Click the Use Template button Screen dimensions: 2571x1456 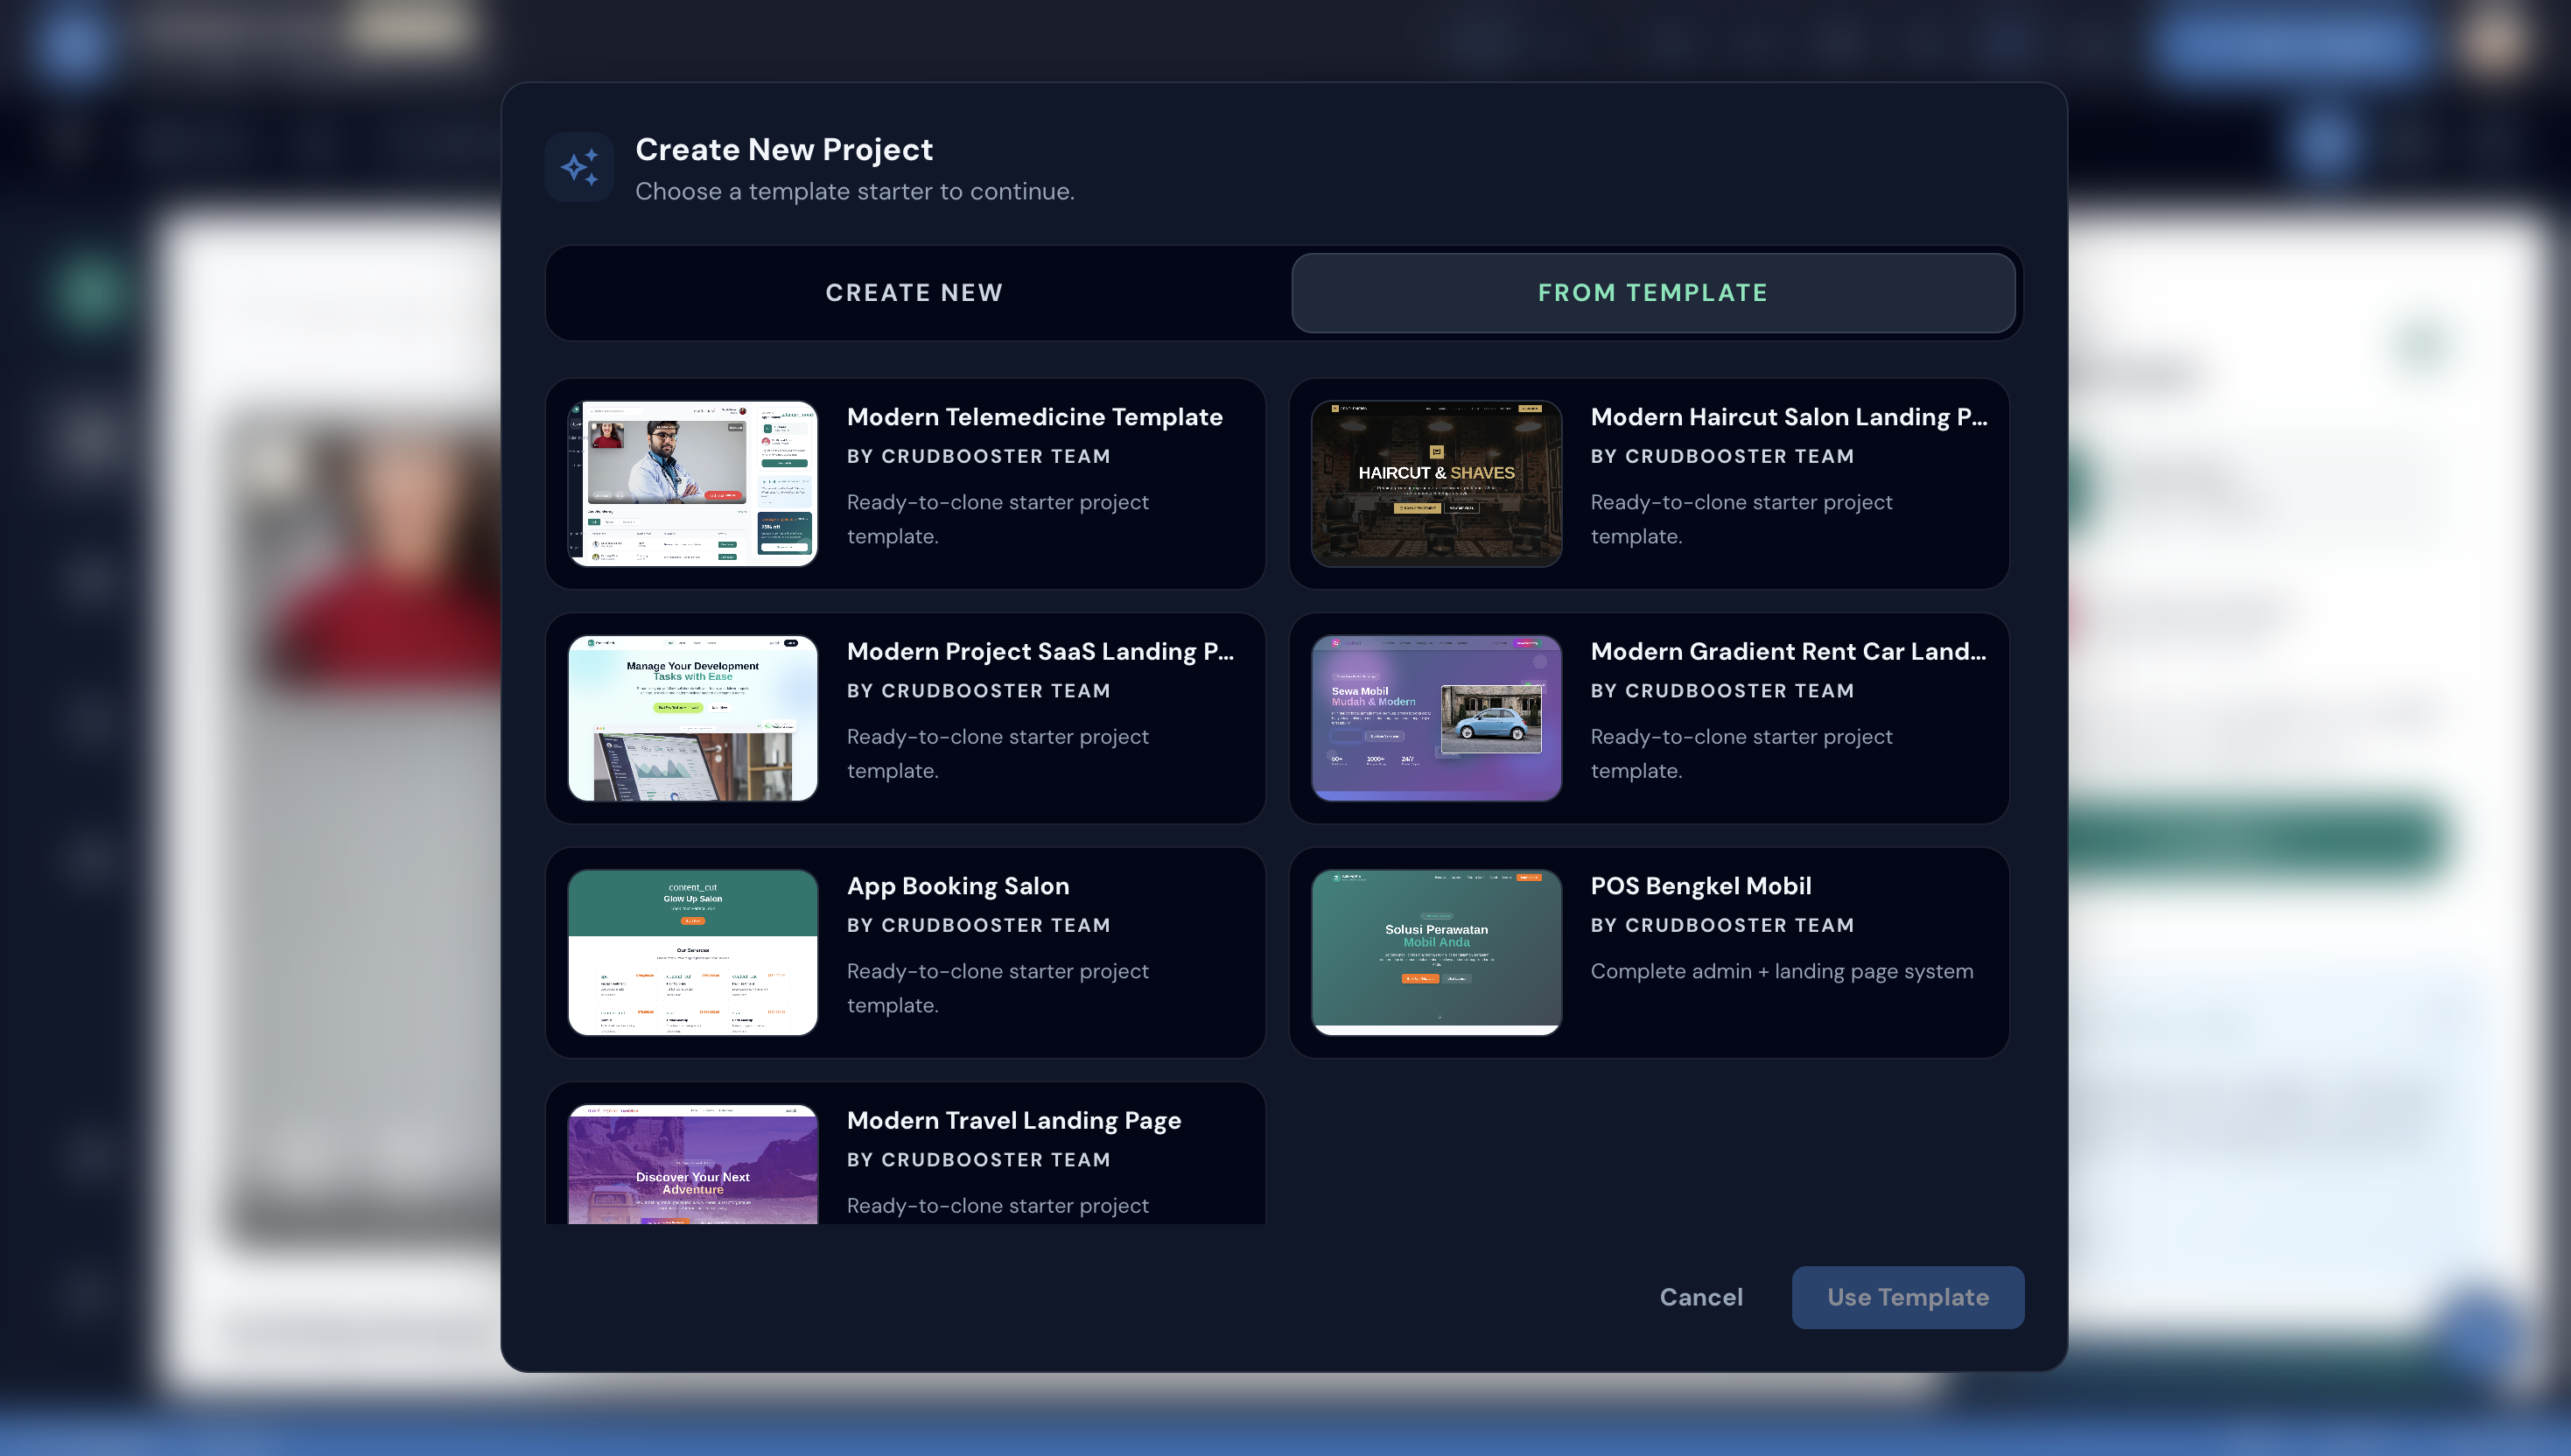[1906, 1296]
